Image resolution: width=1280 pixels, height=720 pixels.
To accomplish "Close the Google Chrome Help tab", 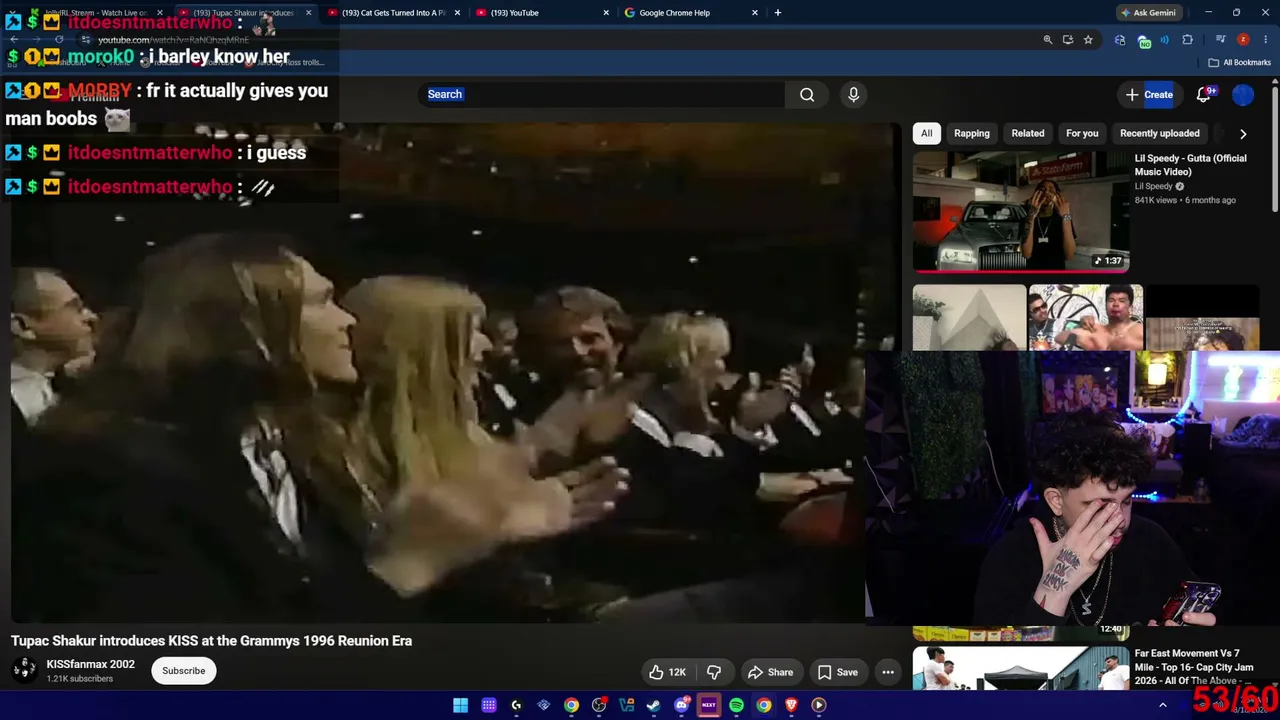I will click(x=755, y=13).
